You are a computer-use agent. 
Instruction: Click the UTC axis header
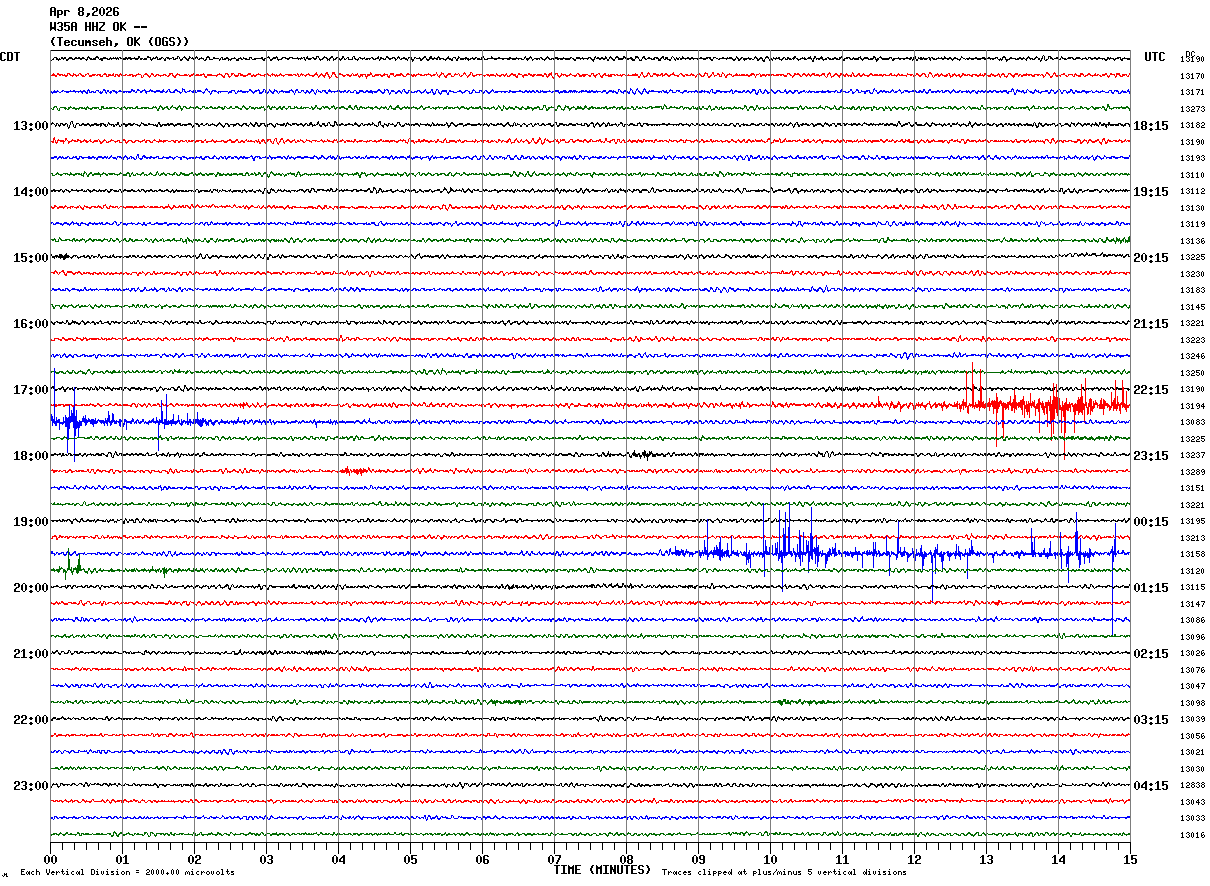(x=1155, y=57)
